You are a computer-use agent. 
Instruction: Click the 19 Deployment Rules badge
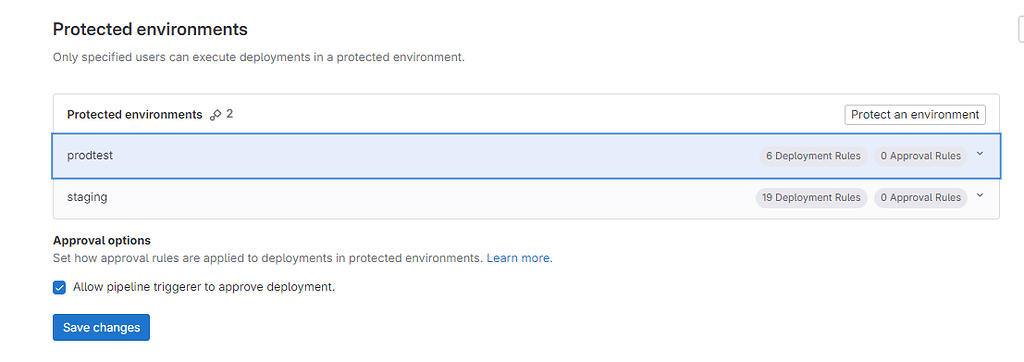pos(811,197)
